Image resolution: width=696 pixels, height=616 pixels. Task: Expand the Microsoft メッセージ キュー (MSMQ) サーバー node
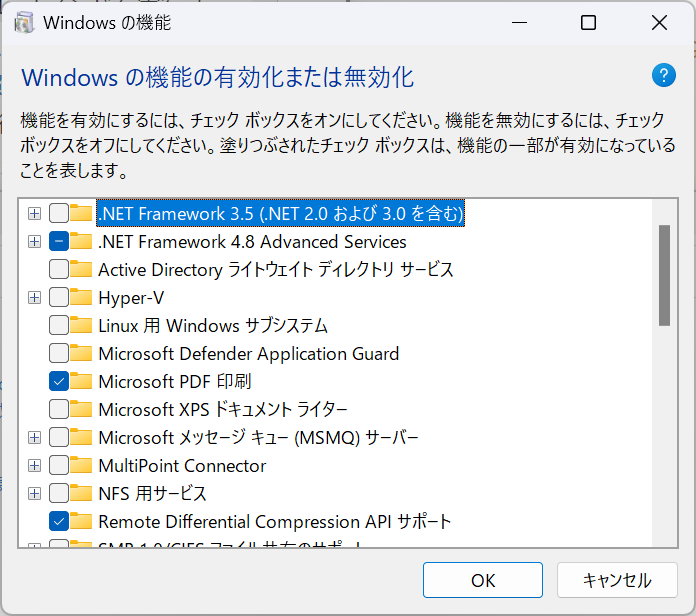point(34,438)
